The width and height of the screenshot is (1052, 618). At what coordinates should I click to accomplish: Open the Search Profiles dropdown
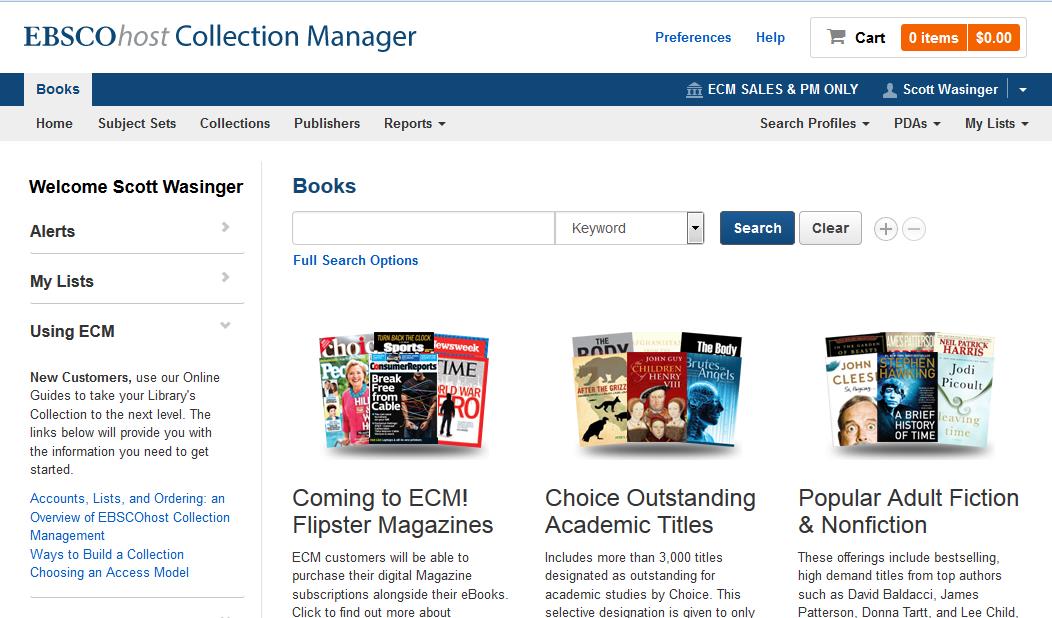[x=814, y=123]
